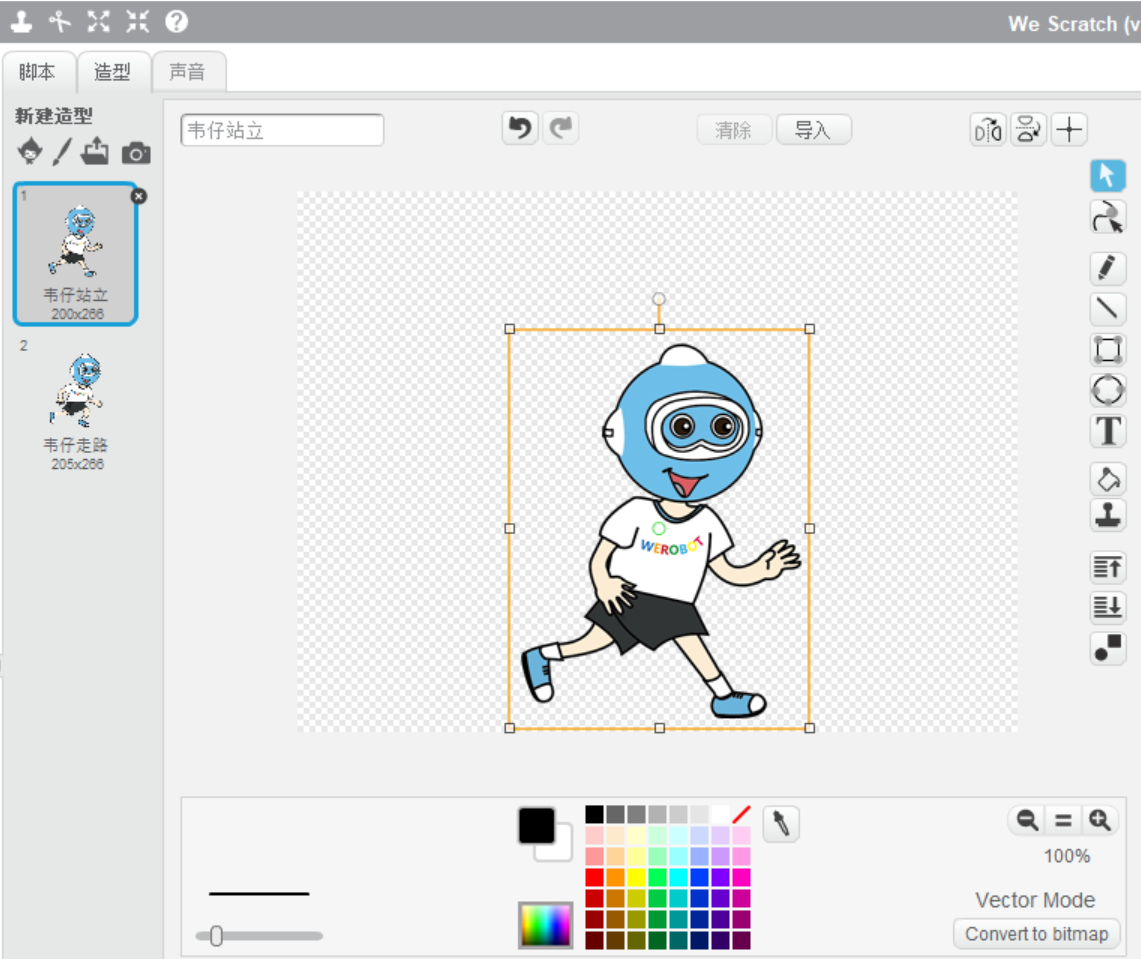Viewport: 1141px width, 959px height.
Task: Select the Line tool
Action: 1108,309
